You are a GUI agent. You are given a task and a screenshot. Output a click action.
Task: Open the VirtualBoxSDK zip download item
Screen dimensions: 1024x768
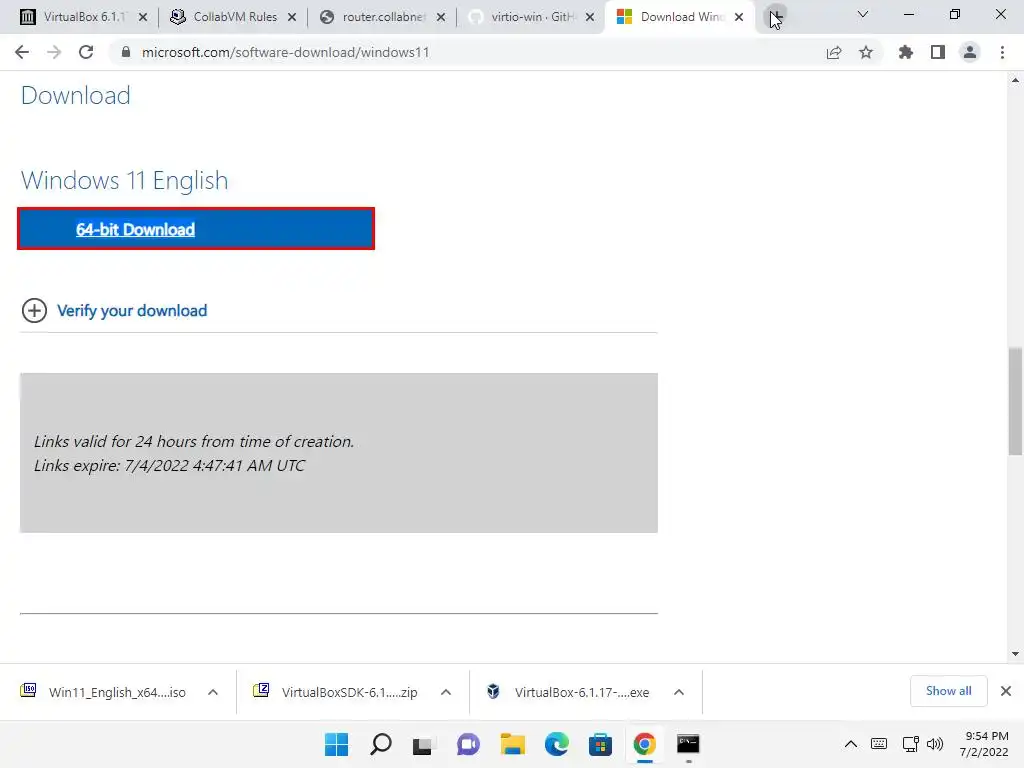(338, 692)
